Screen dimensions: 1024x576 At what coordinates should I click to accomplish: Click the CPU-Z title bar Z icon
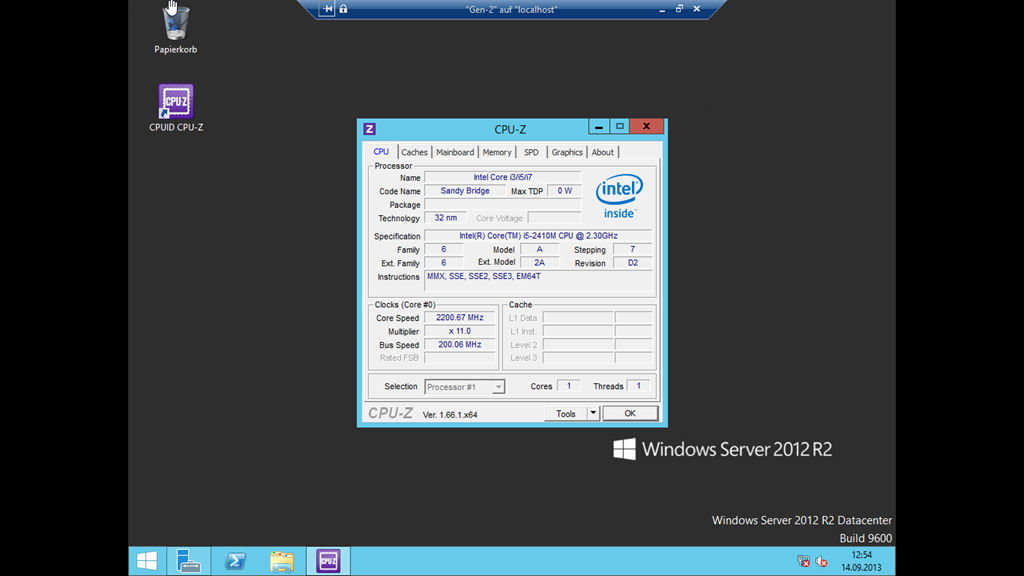pyautogui.click(x=370, y=129)
